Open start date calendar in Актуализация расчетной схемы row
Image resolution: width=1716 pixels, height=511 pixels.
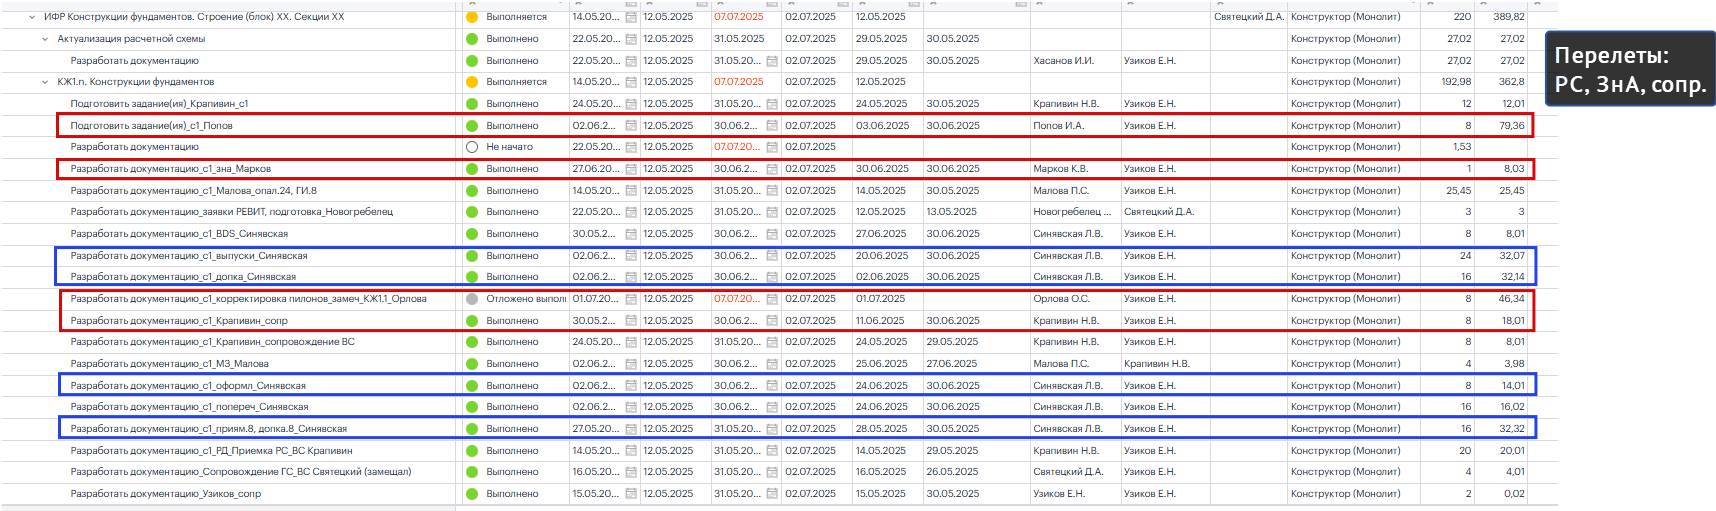[x=631, y=39]
